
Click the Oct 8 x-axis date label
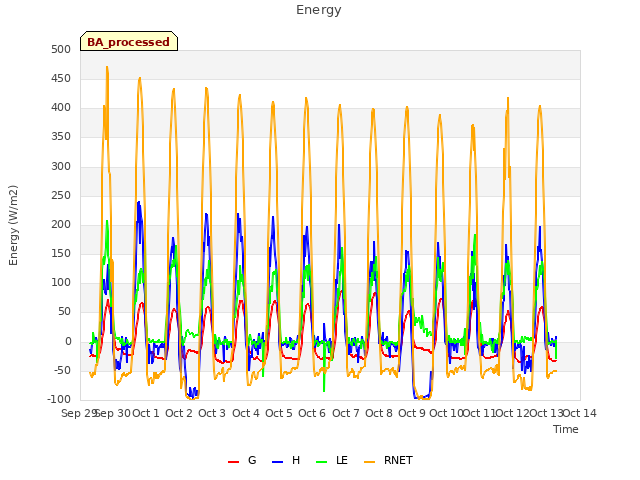[x=379, y=413]
